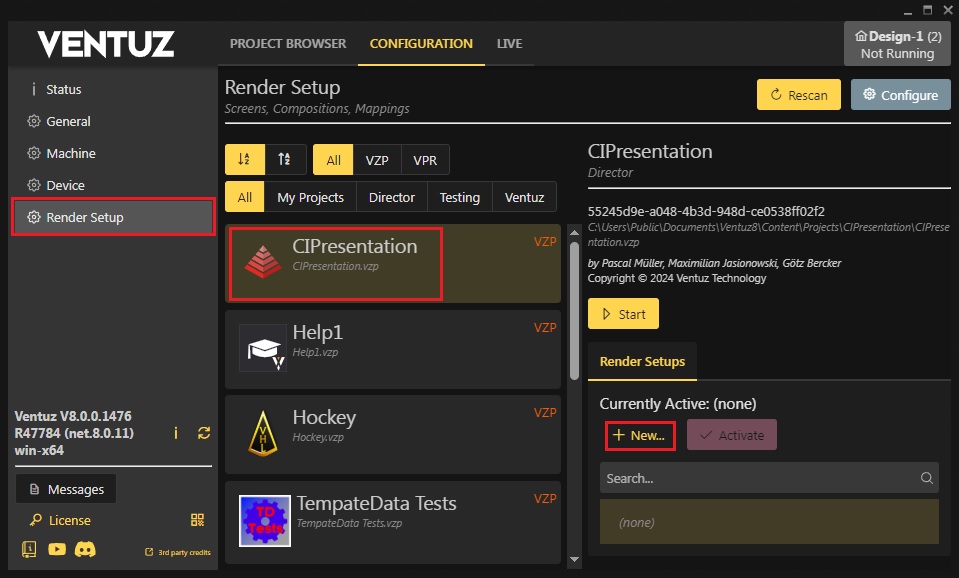
Task: Click the QR code icon beside License
Action: (x=198, y=520)
